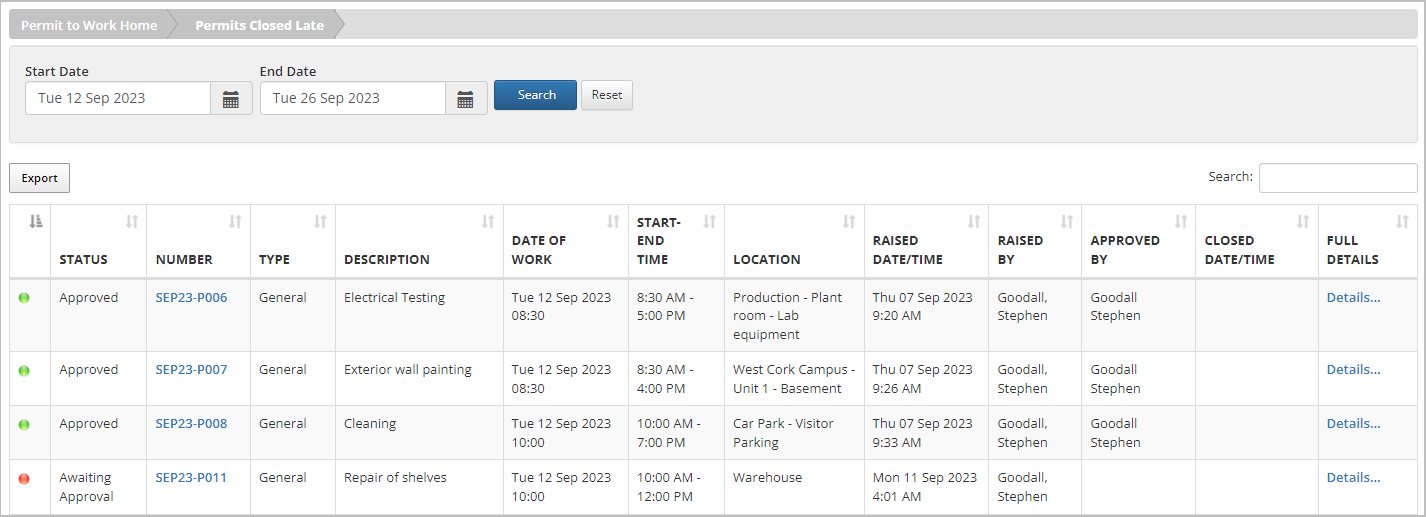Export the permits table

pos(40,178)
